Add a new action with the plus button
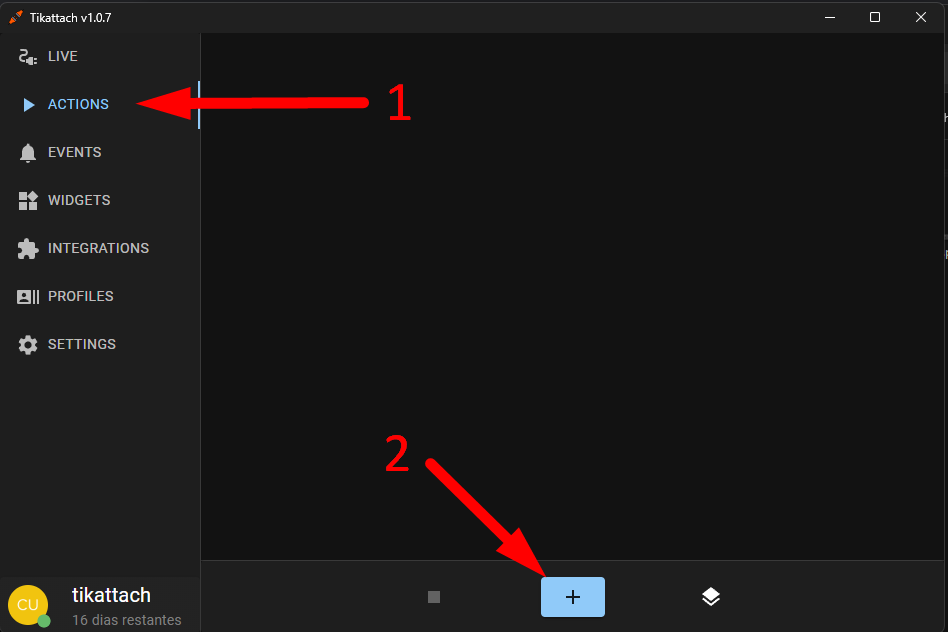Screen dimensions: 948x632 click(x=573, y=597)
